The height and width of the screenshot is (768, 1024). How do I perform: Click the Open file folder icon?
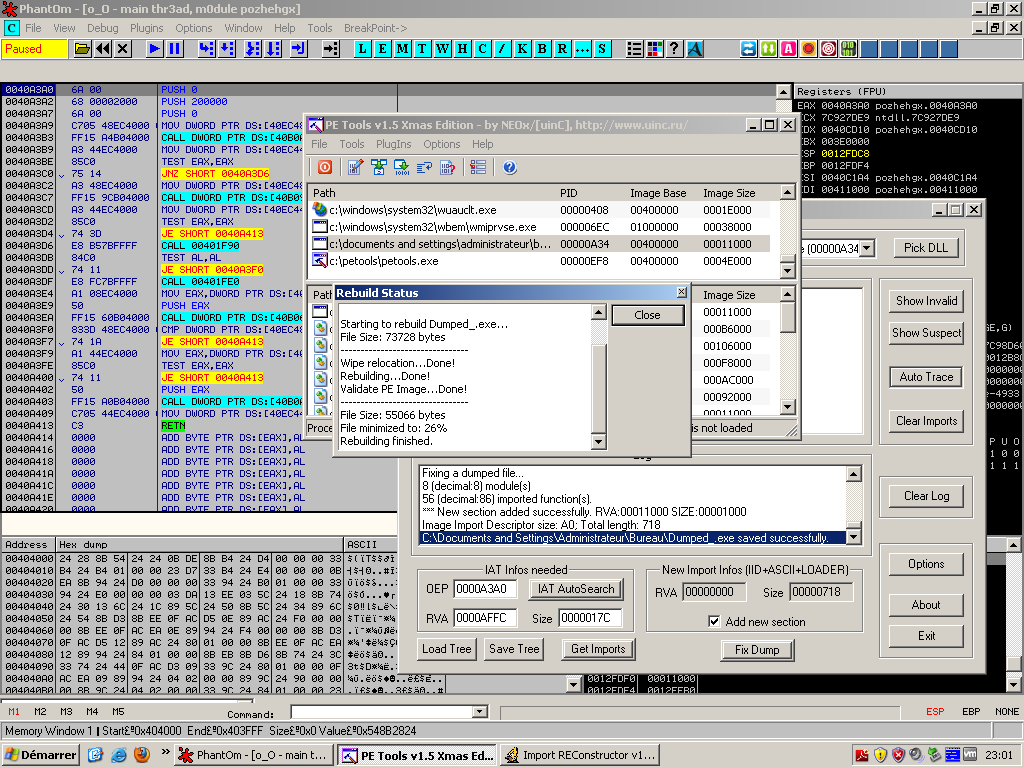82,48
